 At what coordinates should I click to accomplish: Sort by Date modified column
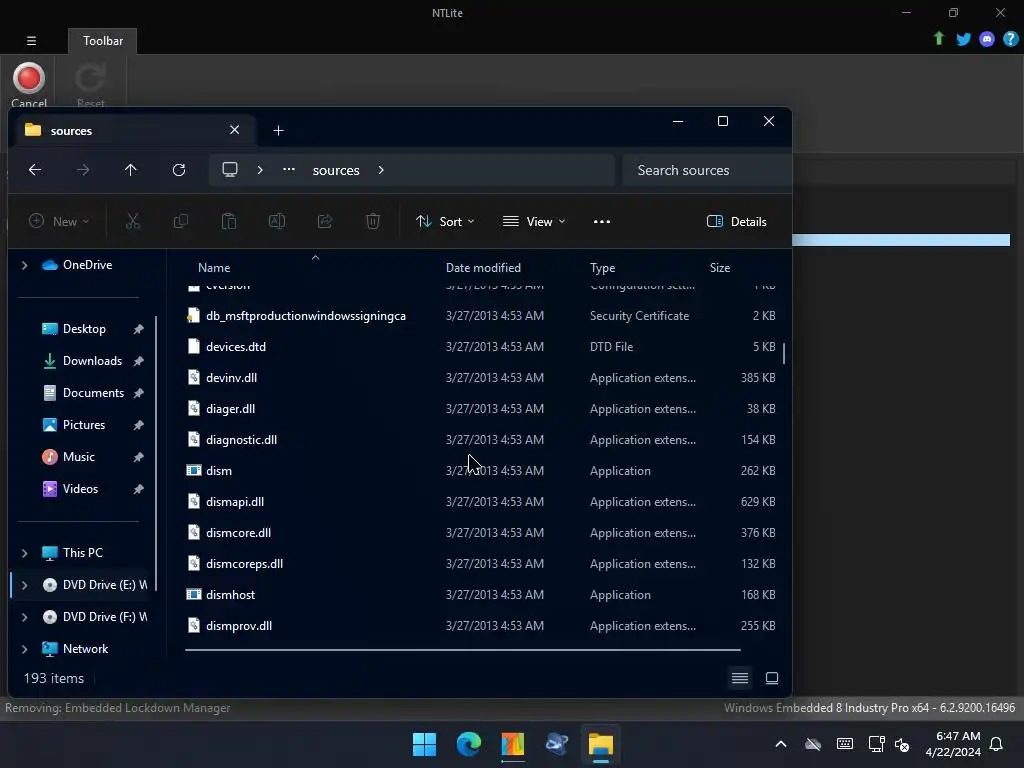483,268
